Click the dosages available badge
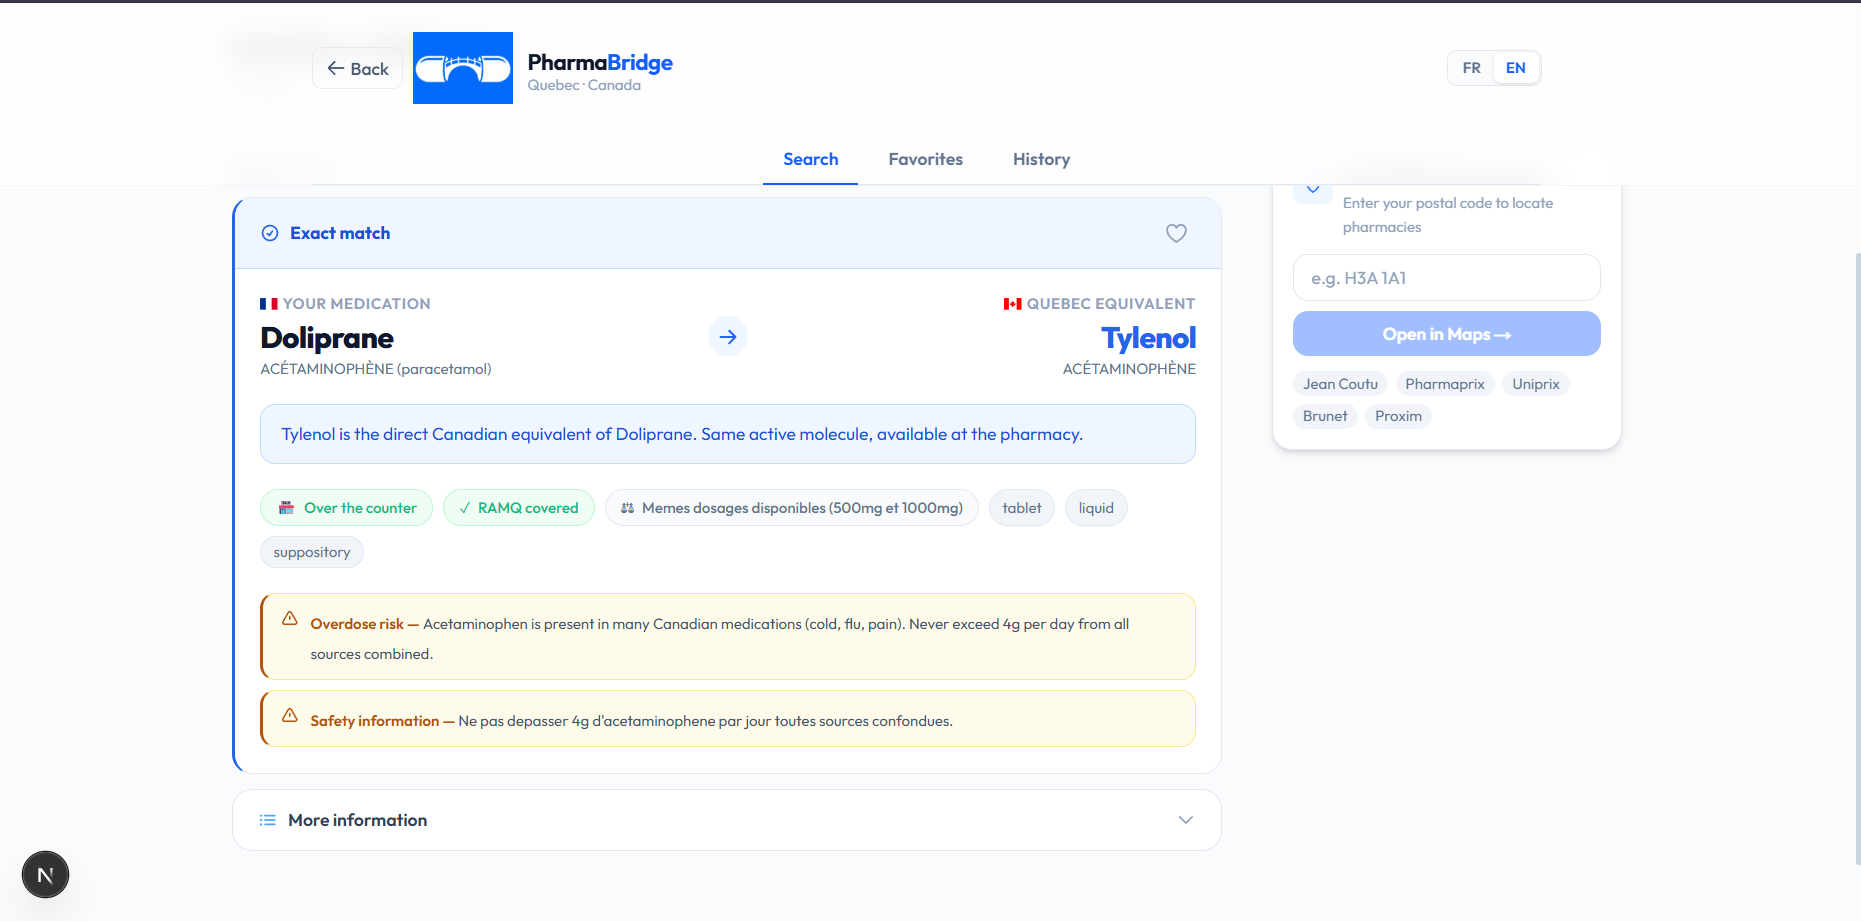 coord(791,508)
